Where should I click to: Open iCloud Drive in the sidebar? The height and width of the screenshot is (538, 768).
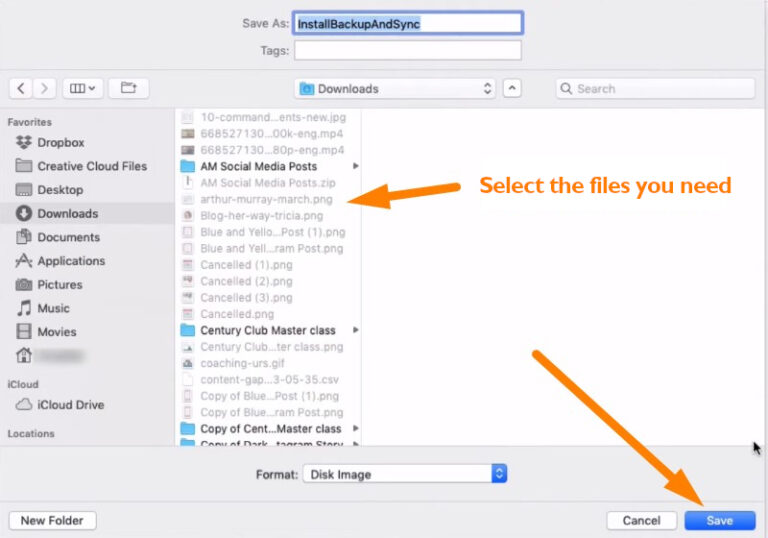pyautogui.click(x=70, y=405)
